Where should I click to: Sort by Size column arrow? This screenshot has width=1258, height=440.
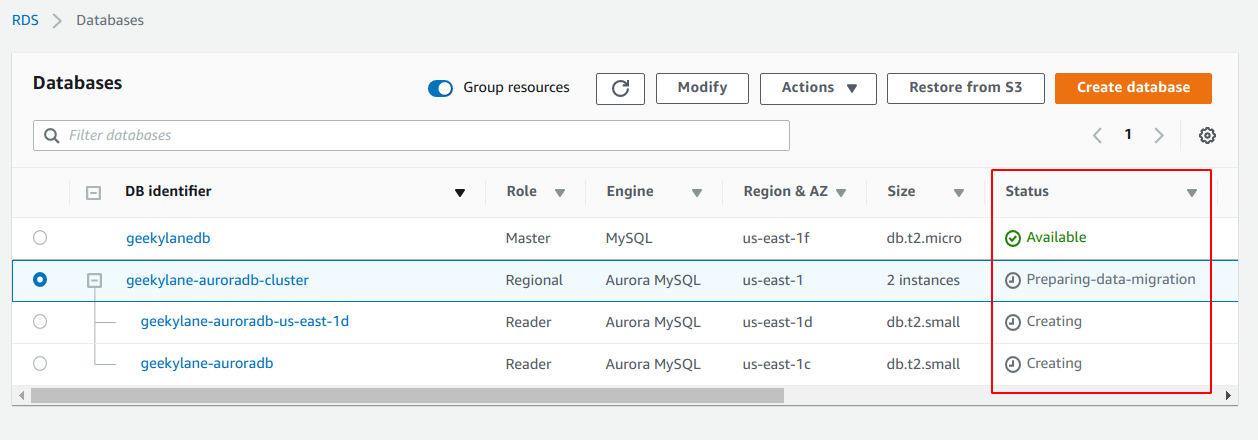pos(959,193)
